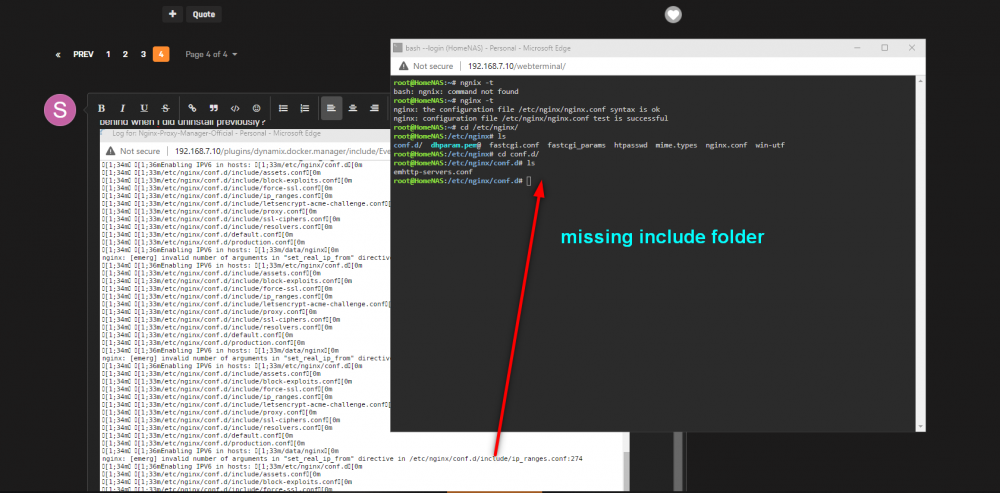
Task: Click the webterminal window title bar text
Action: pos(488,48)
